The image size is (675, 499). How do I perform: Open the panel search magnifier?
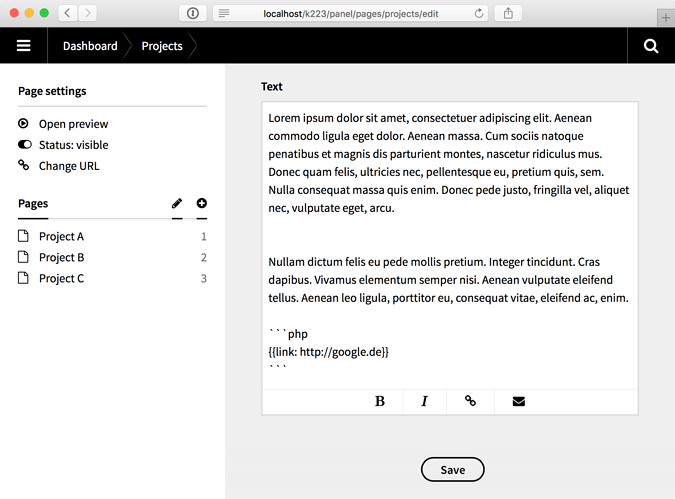(x=651, y=46)
